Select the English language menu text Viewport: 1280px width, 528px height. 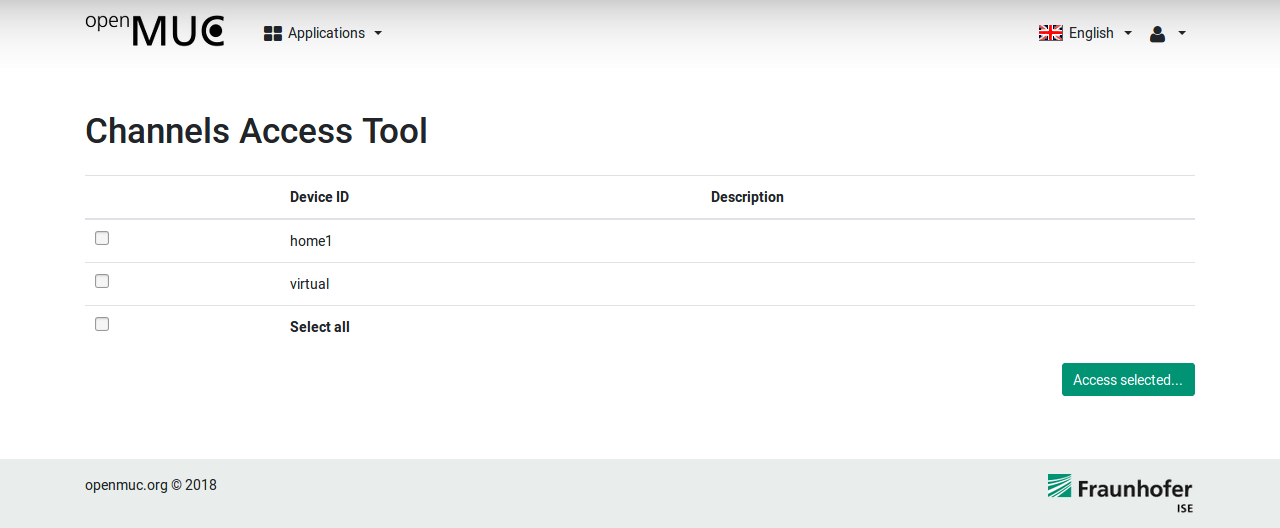[1091, 33]
